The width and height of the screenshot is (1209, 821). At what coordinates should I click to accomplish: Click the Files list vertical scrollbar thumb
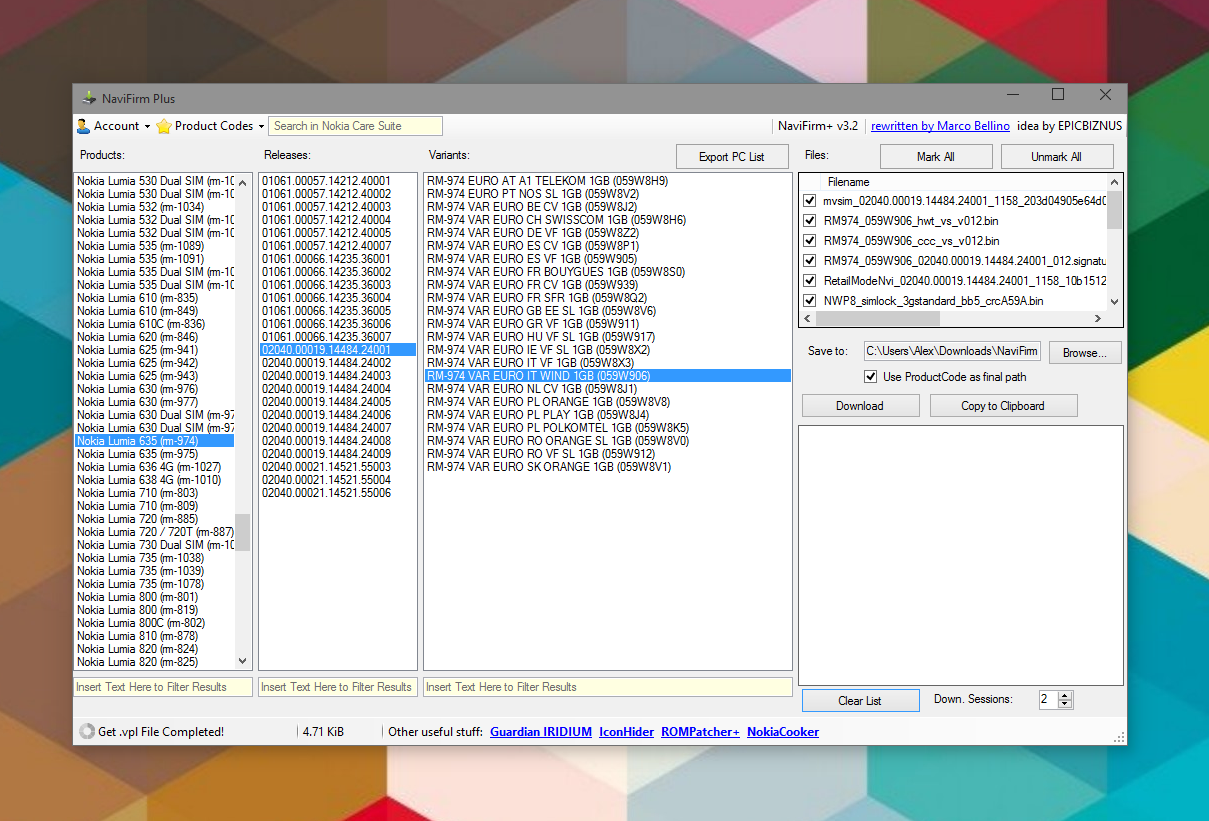[x=1114, y=210]
